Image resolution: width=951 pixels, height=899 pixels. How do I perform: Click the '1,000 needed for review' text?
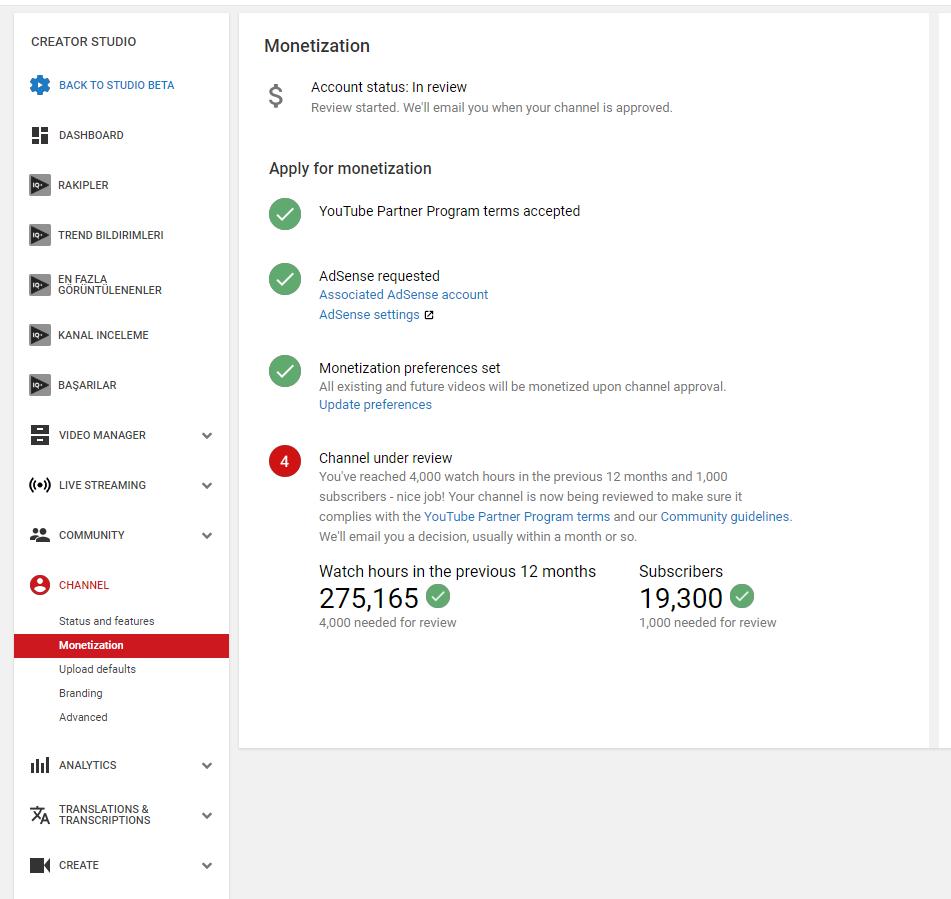tap(708, 623)
